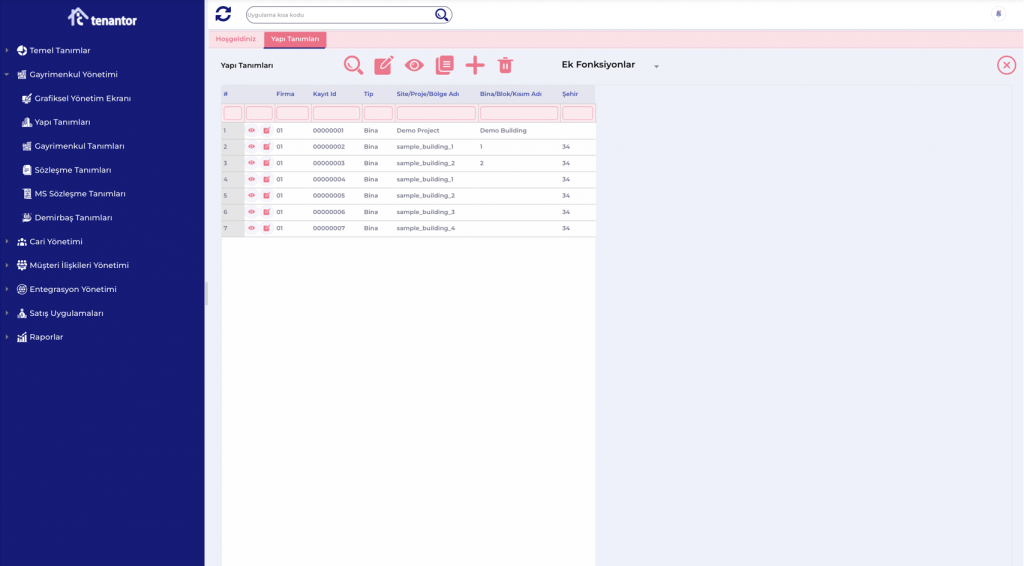Collapse the Gayrimenkul Yönetimi section
Screen dimensions: 1024x566
click(x=7, y=75)
